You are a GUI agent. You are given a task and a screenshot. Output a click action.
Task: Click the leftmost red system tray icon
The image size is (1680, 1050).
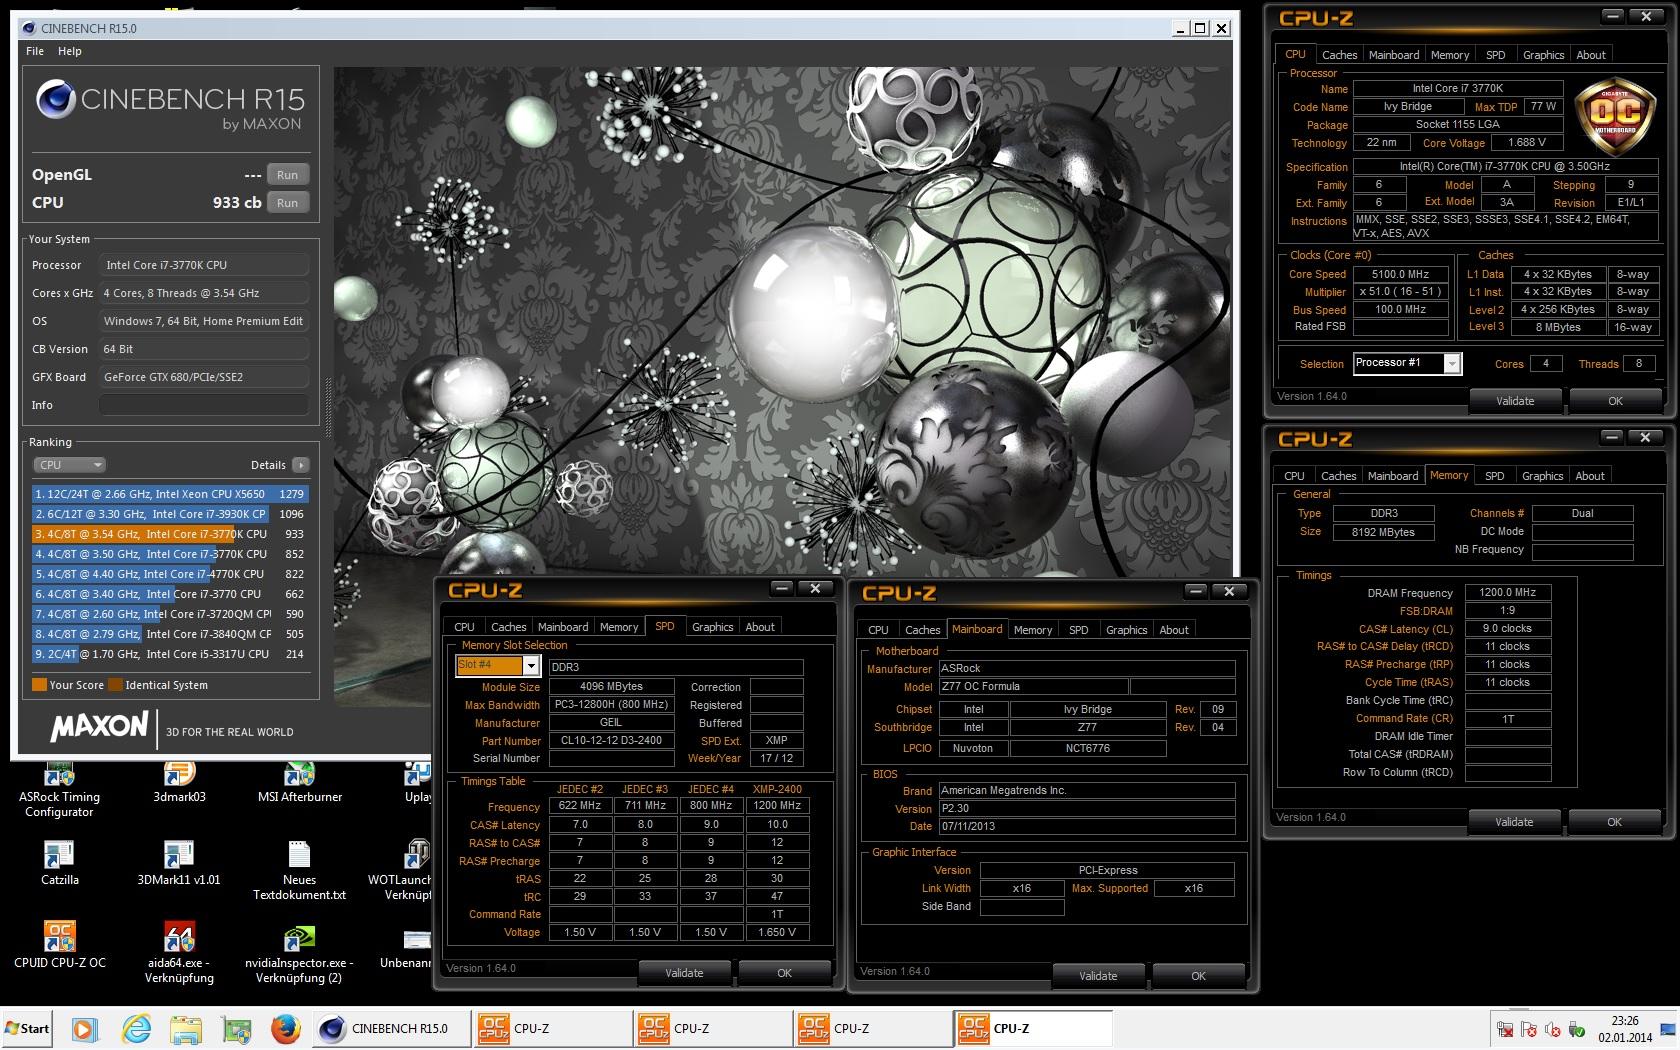pos(1504,1029)
